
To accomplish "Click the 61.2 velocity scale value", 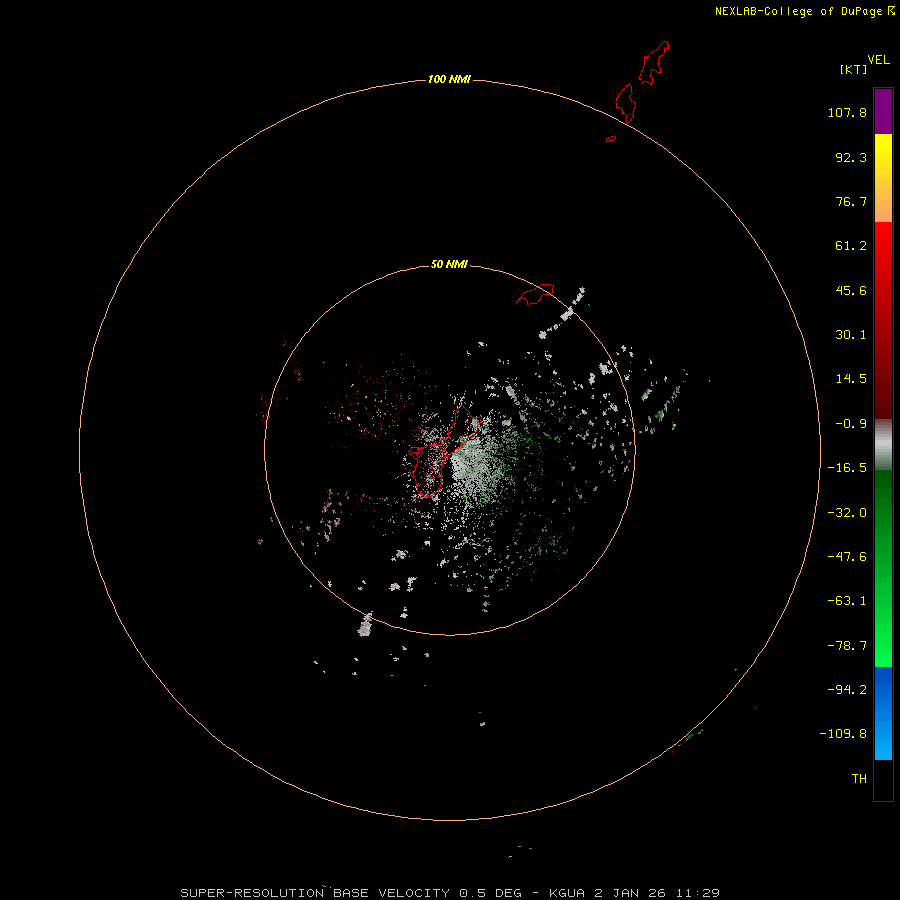I will pos(851,246).
